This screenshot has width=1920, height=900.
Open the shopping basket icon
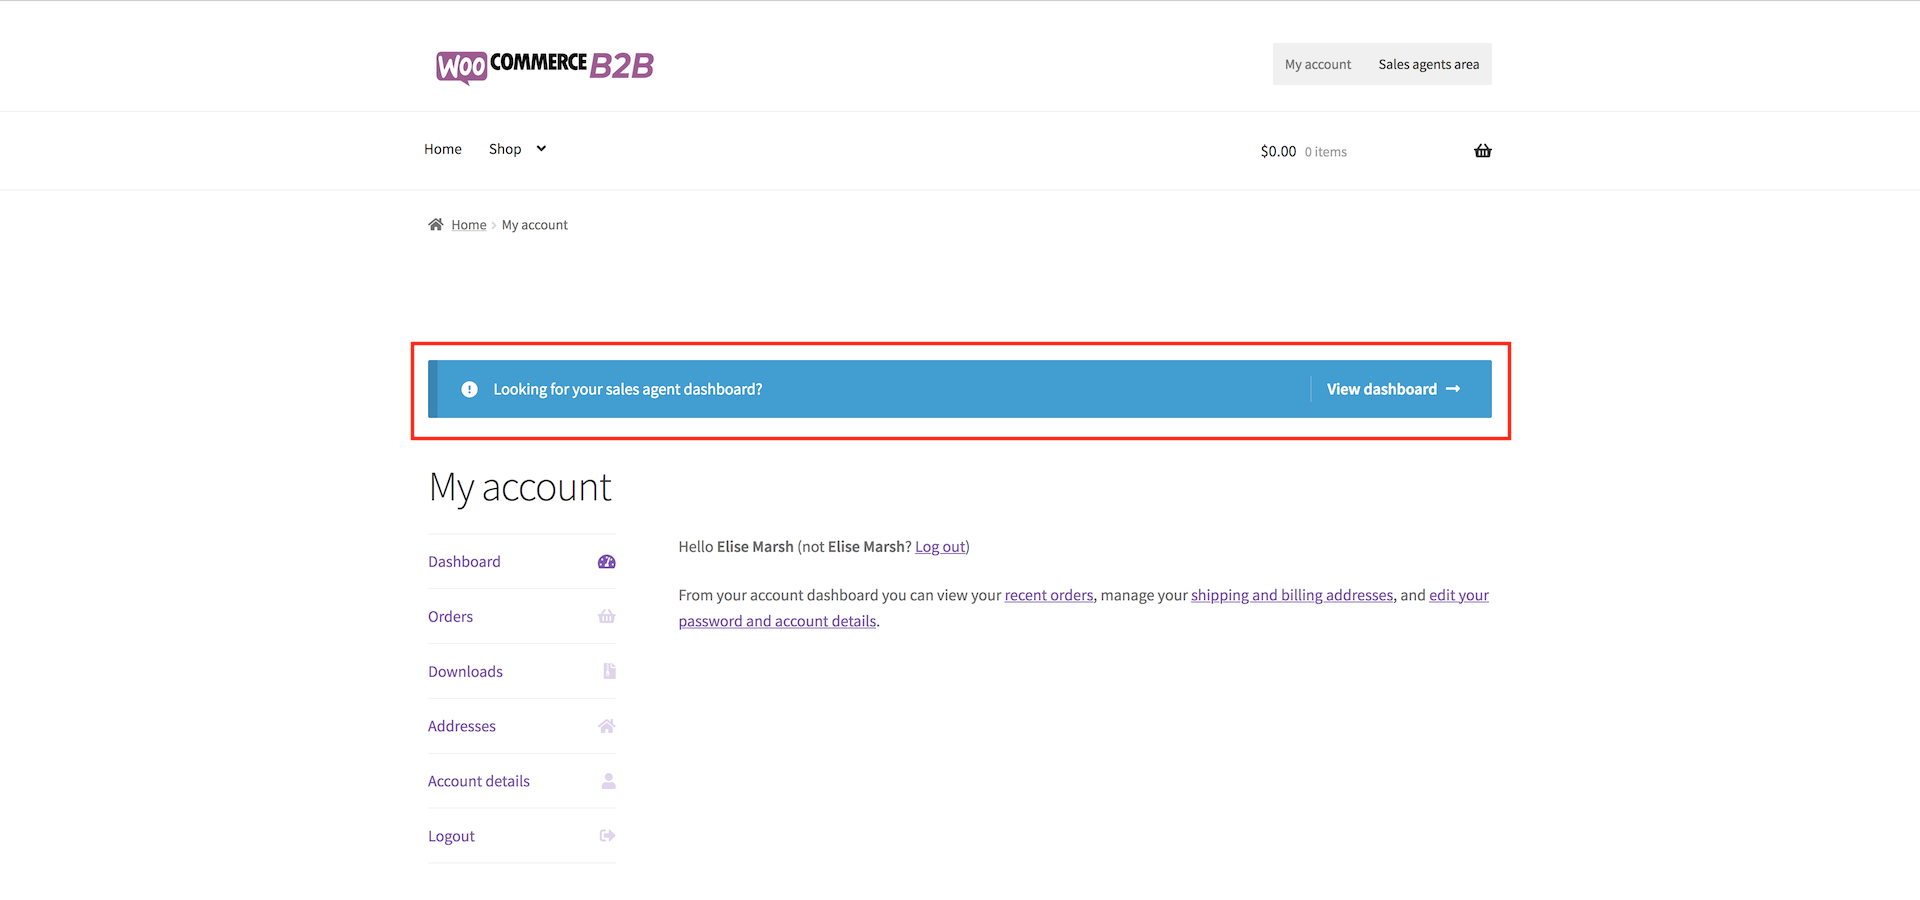(1482, 151)
